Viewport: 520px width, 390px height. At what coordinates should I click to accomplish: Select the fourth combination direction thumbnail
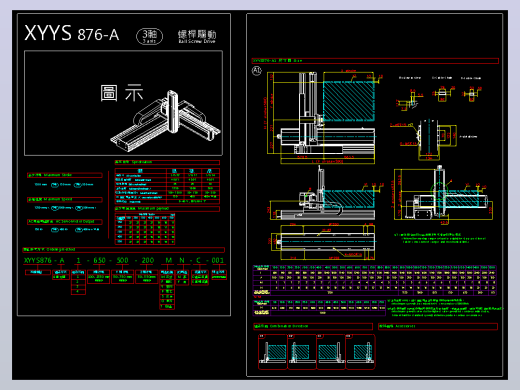[x=360, y=352]
